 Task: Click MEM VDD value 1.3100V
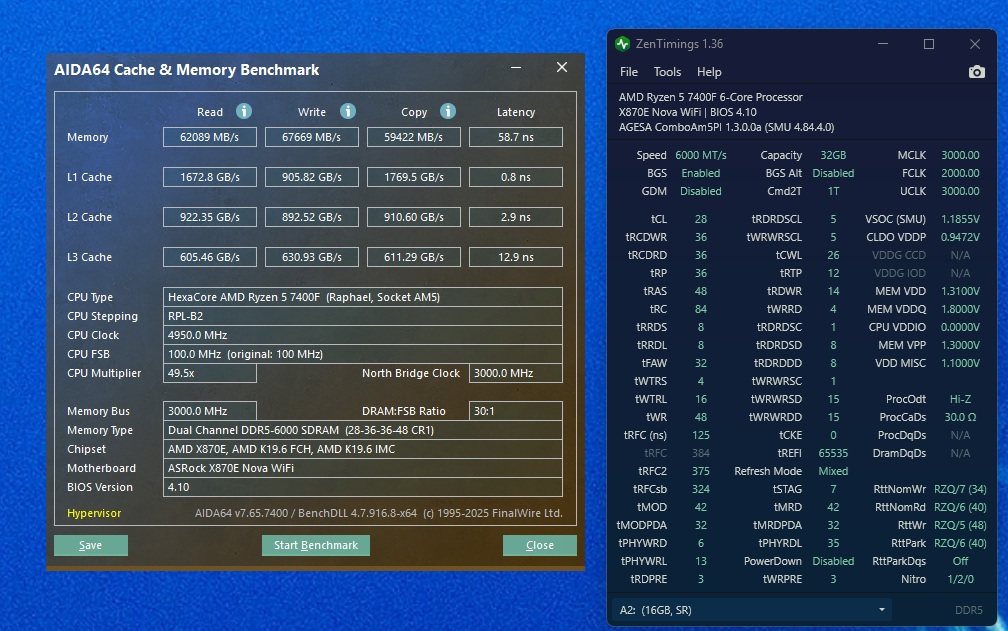[x=960, y=291]
